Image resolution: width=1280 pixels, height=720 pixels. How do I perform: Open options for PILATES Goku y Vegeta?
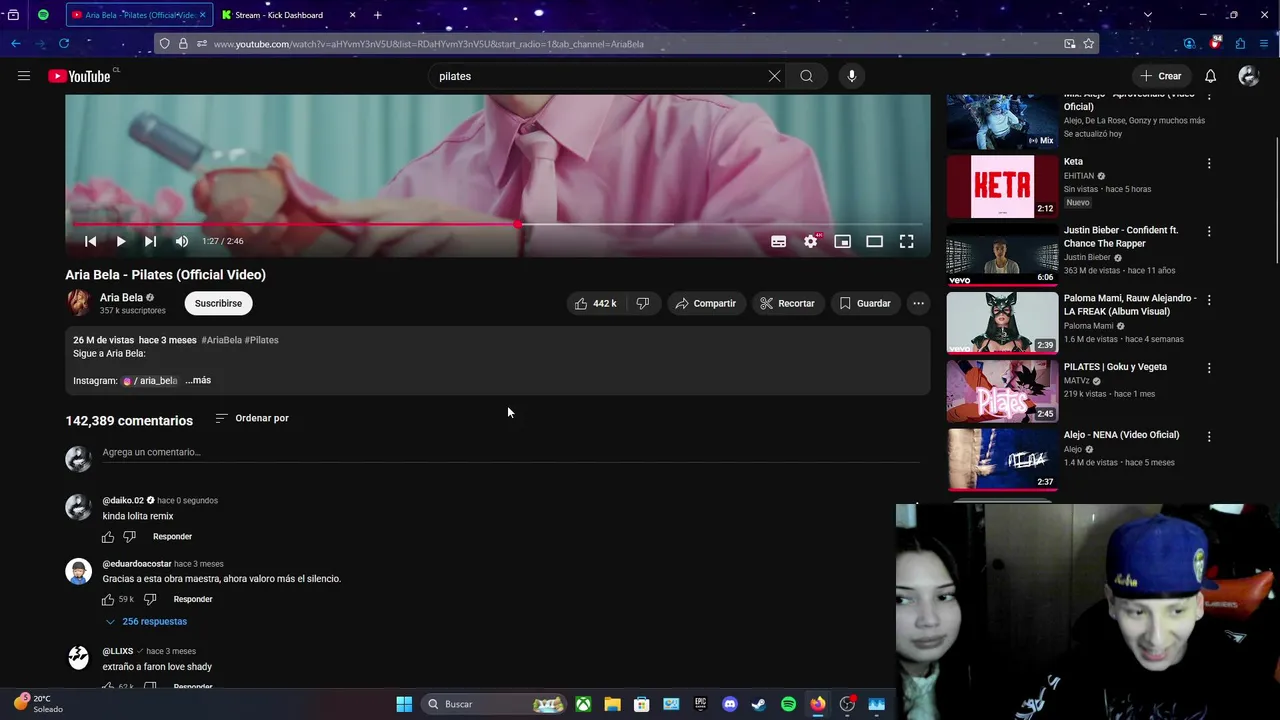(1208, 368)
